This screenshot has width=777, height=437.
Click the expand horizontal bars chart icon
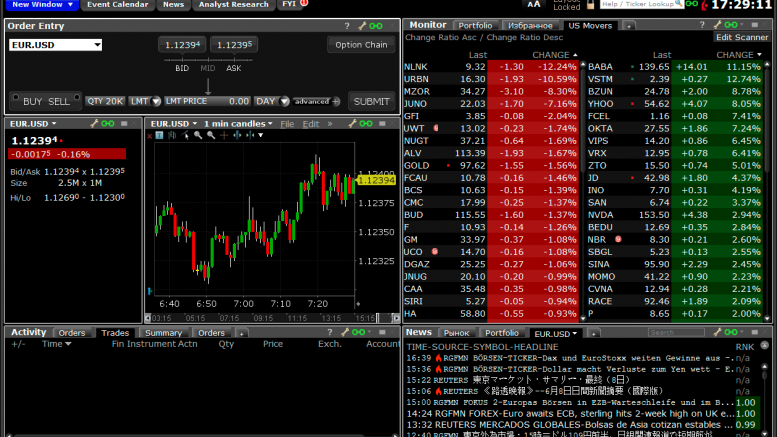click(237, 135)
